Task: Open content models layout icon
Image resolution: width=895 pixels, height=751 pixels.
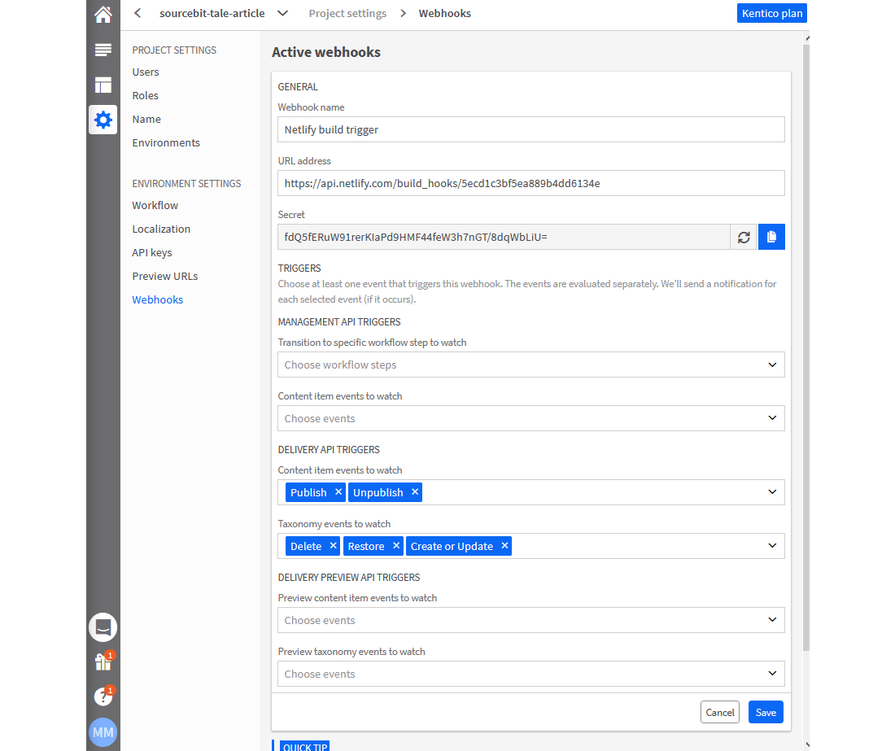Action: click(x=103, y=85)
